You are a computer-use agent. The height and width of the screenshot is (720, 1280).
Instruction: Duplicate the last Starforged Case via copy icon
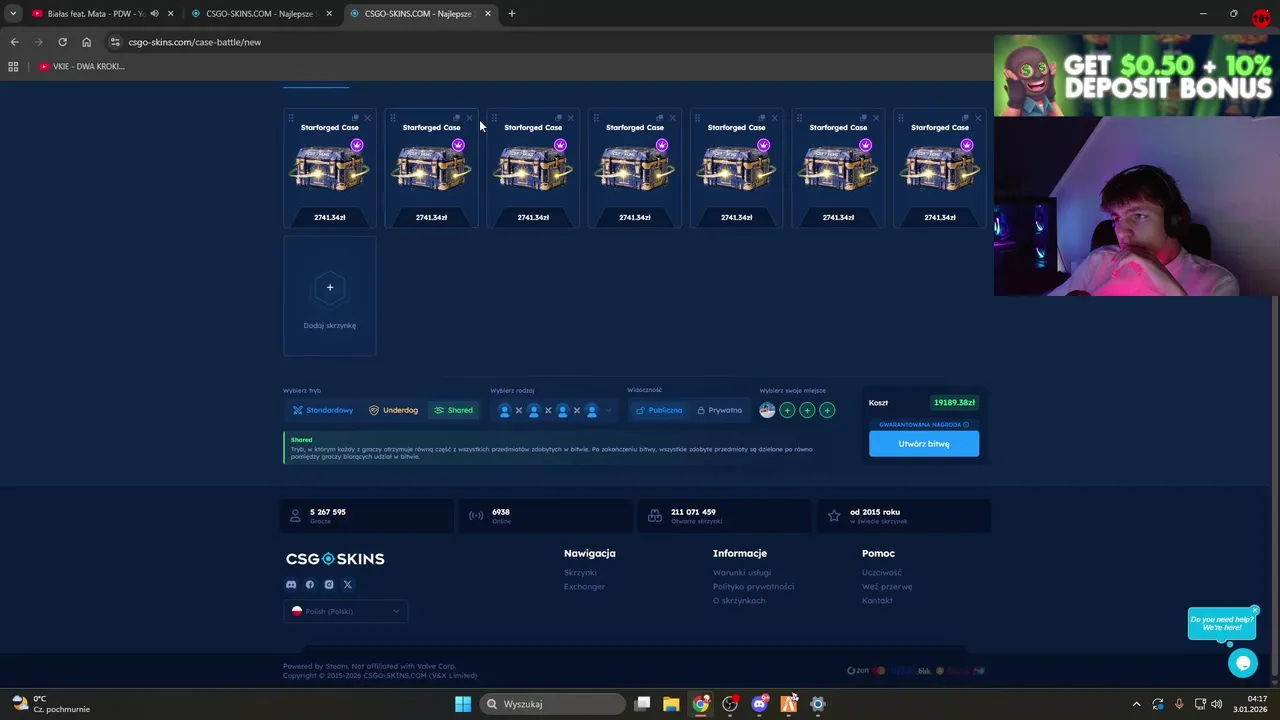(965, 118)
